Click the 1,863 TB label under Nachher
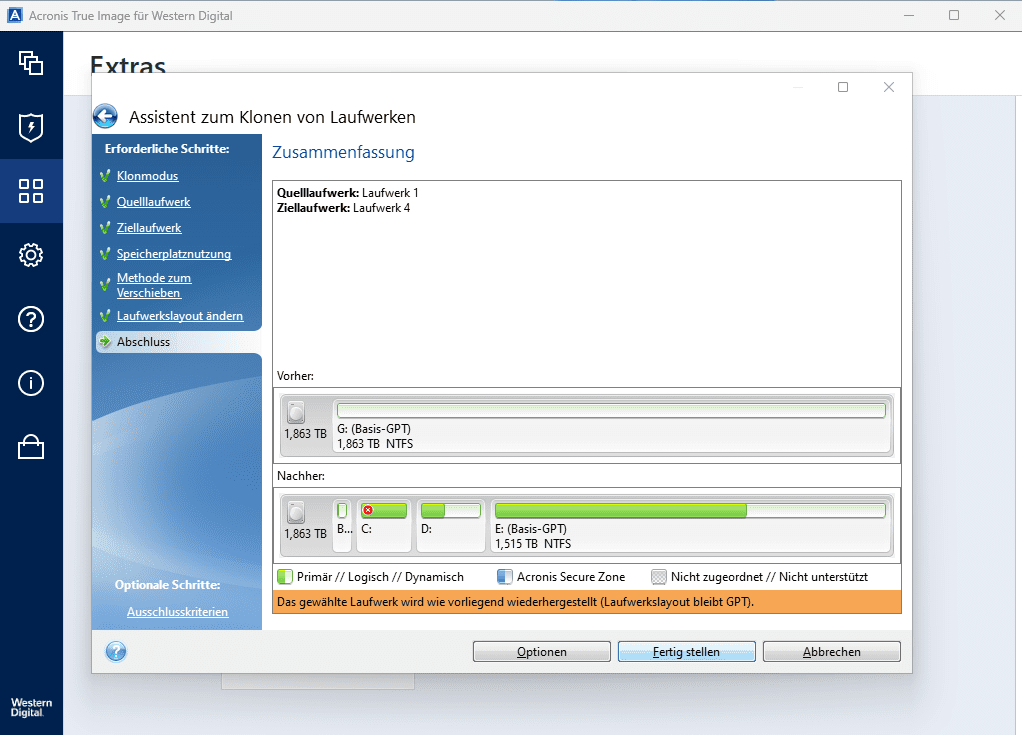Screen dimensions: 1022x735 coord(305,533)
